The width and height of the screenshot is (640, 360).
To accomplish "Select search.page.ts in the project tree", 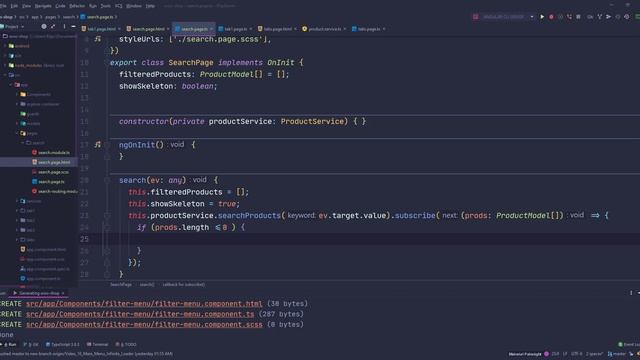I will point(48,182).
